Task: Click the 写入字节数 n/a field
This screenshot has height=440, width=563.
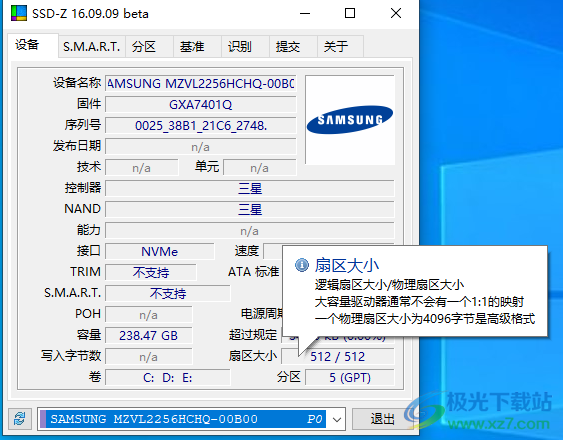Action: click(x=149, y=357)
